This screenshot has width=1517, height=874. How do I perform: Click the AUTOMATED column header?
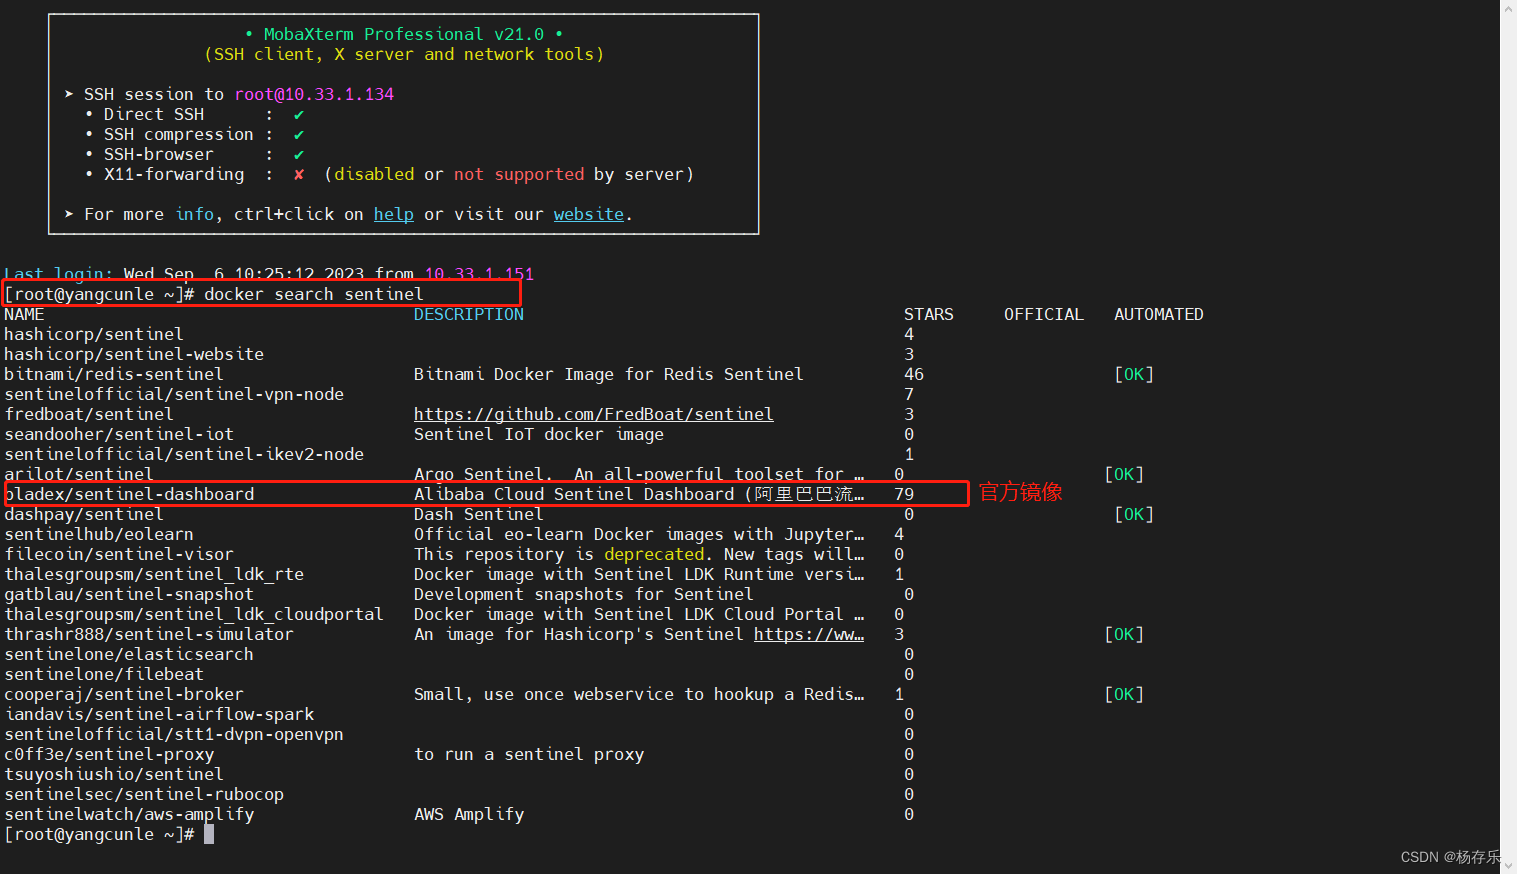pyautogui.click(x=1159, y=314)
